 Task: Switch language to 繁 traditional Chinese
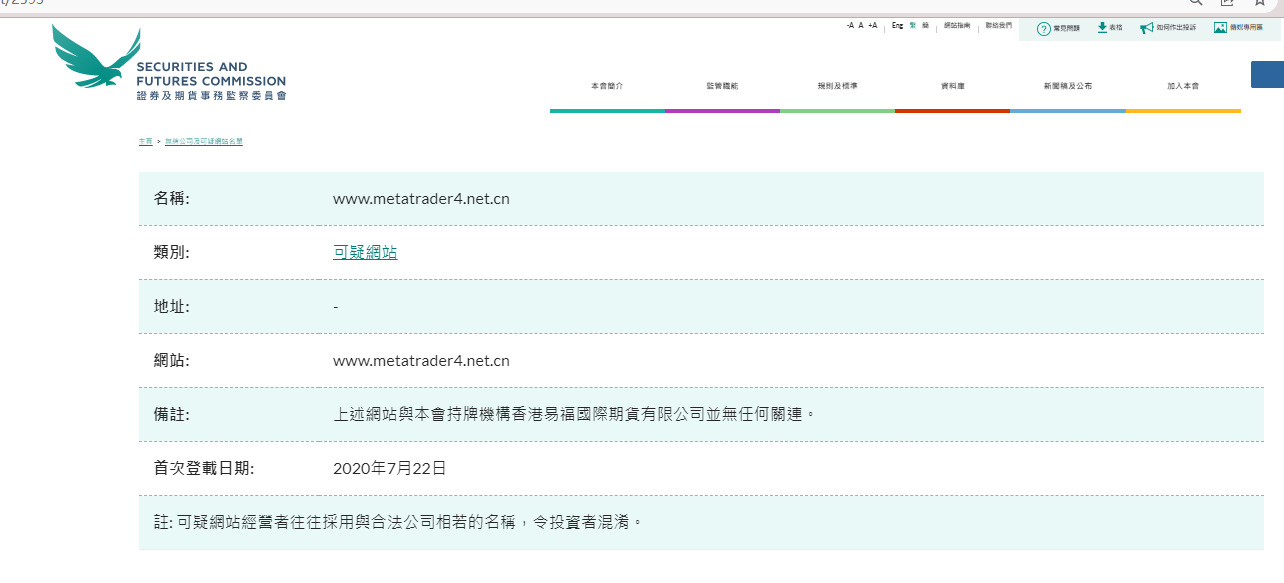912,25
